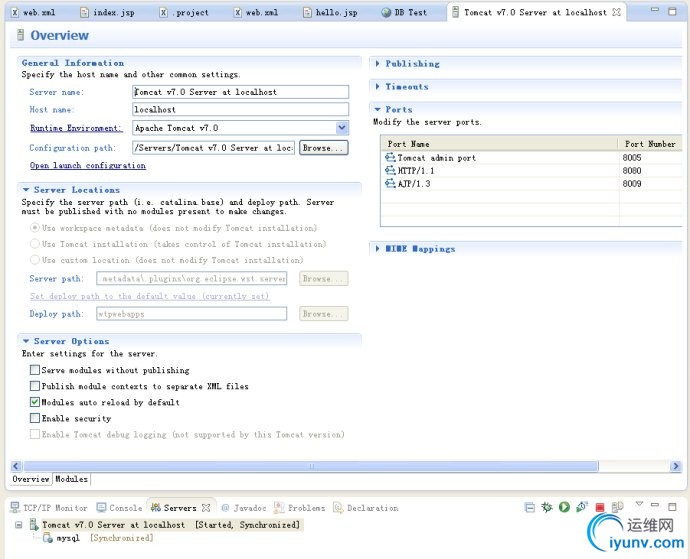Click Set deploy path to default value link
Image resolution: width=690 pixels, height=559 pixels.
[x=149, y=296]
